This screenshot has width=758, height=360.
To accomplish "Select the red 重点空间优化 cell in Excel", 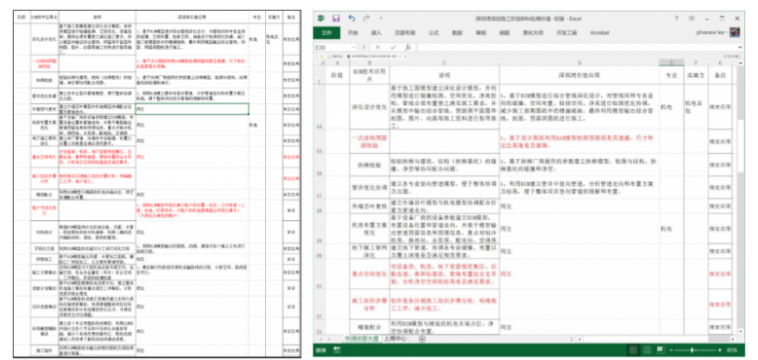I will (370, 274).
